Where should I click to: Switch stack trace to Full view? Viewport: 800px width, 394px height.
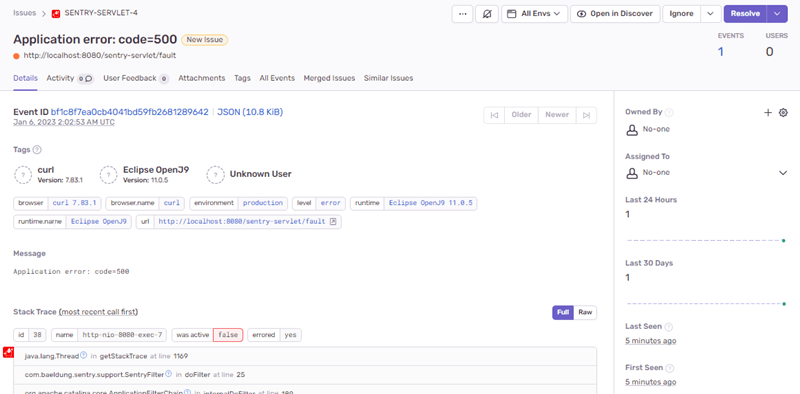pyautogui.click(x=563, y=312)
